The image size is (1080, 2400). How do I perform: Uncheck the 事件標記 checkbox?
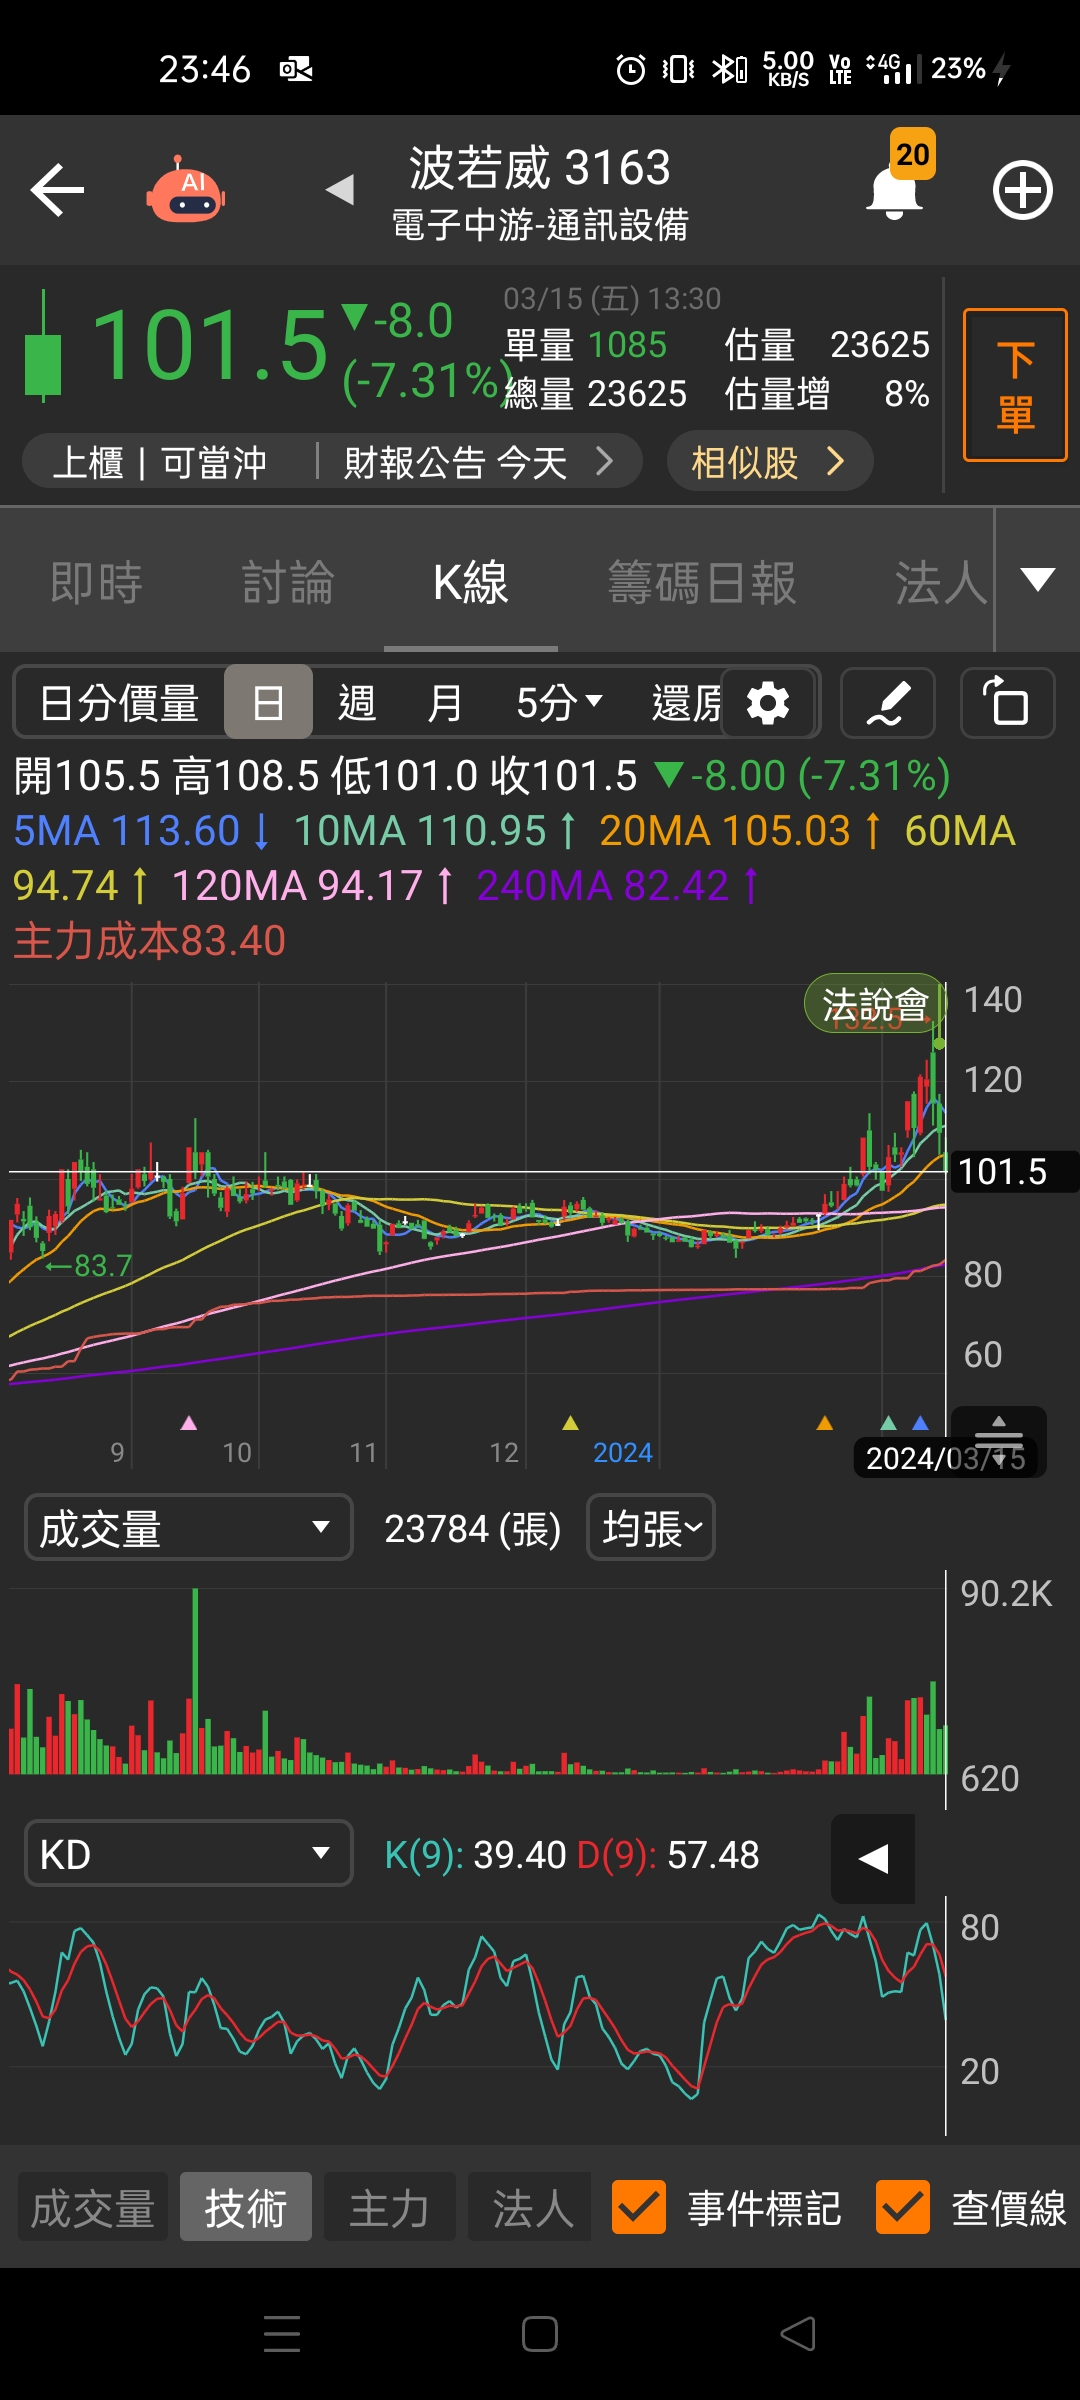(x=638, y=2207)
